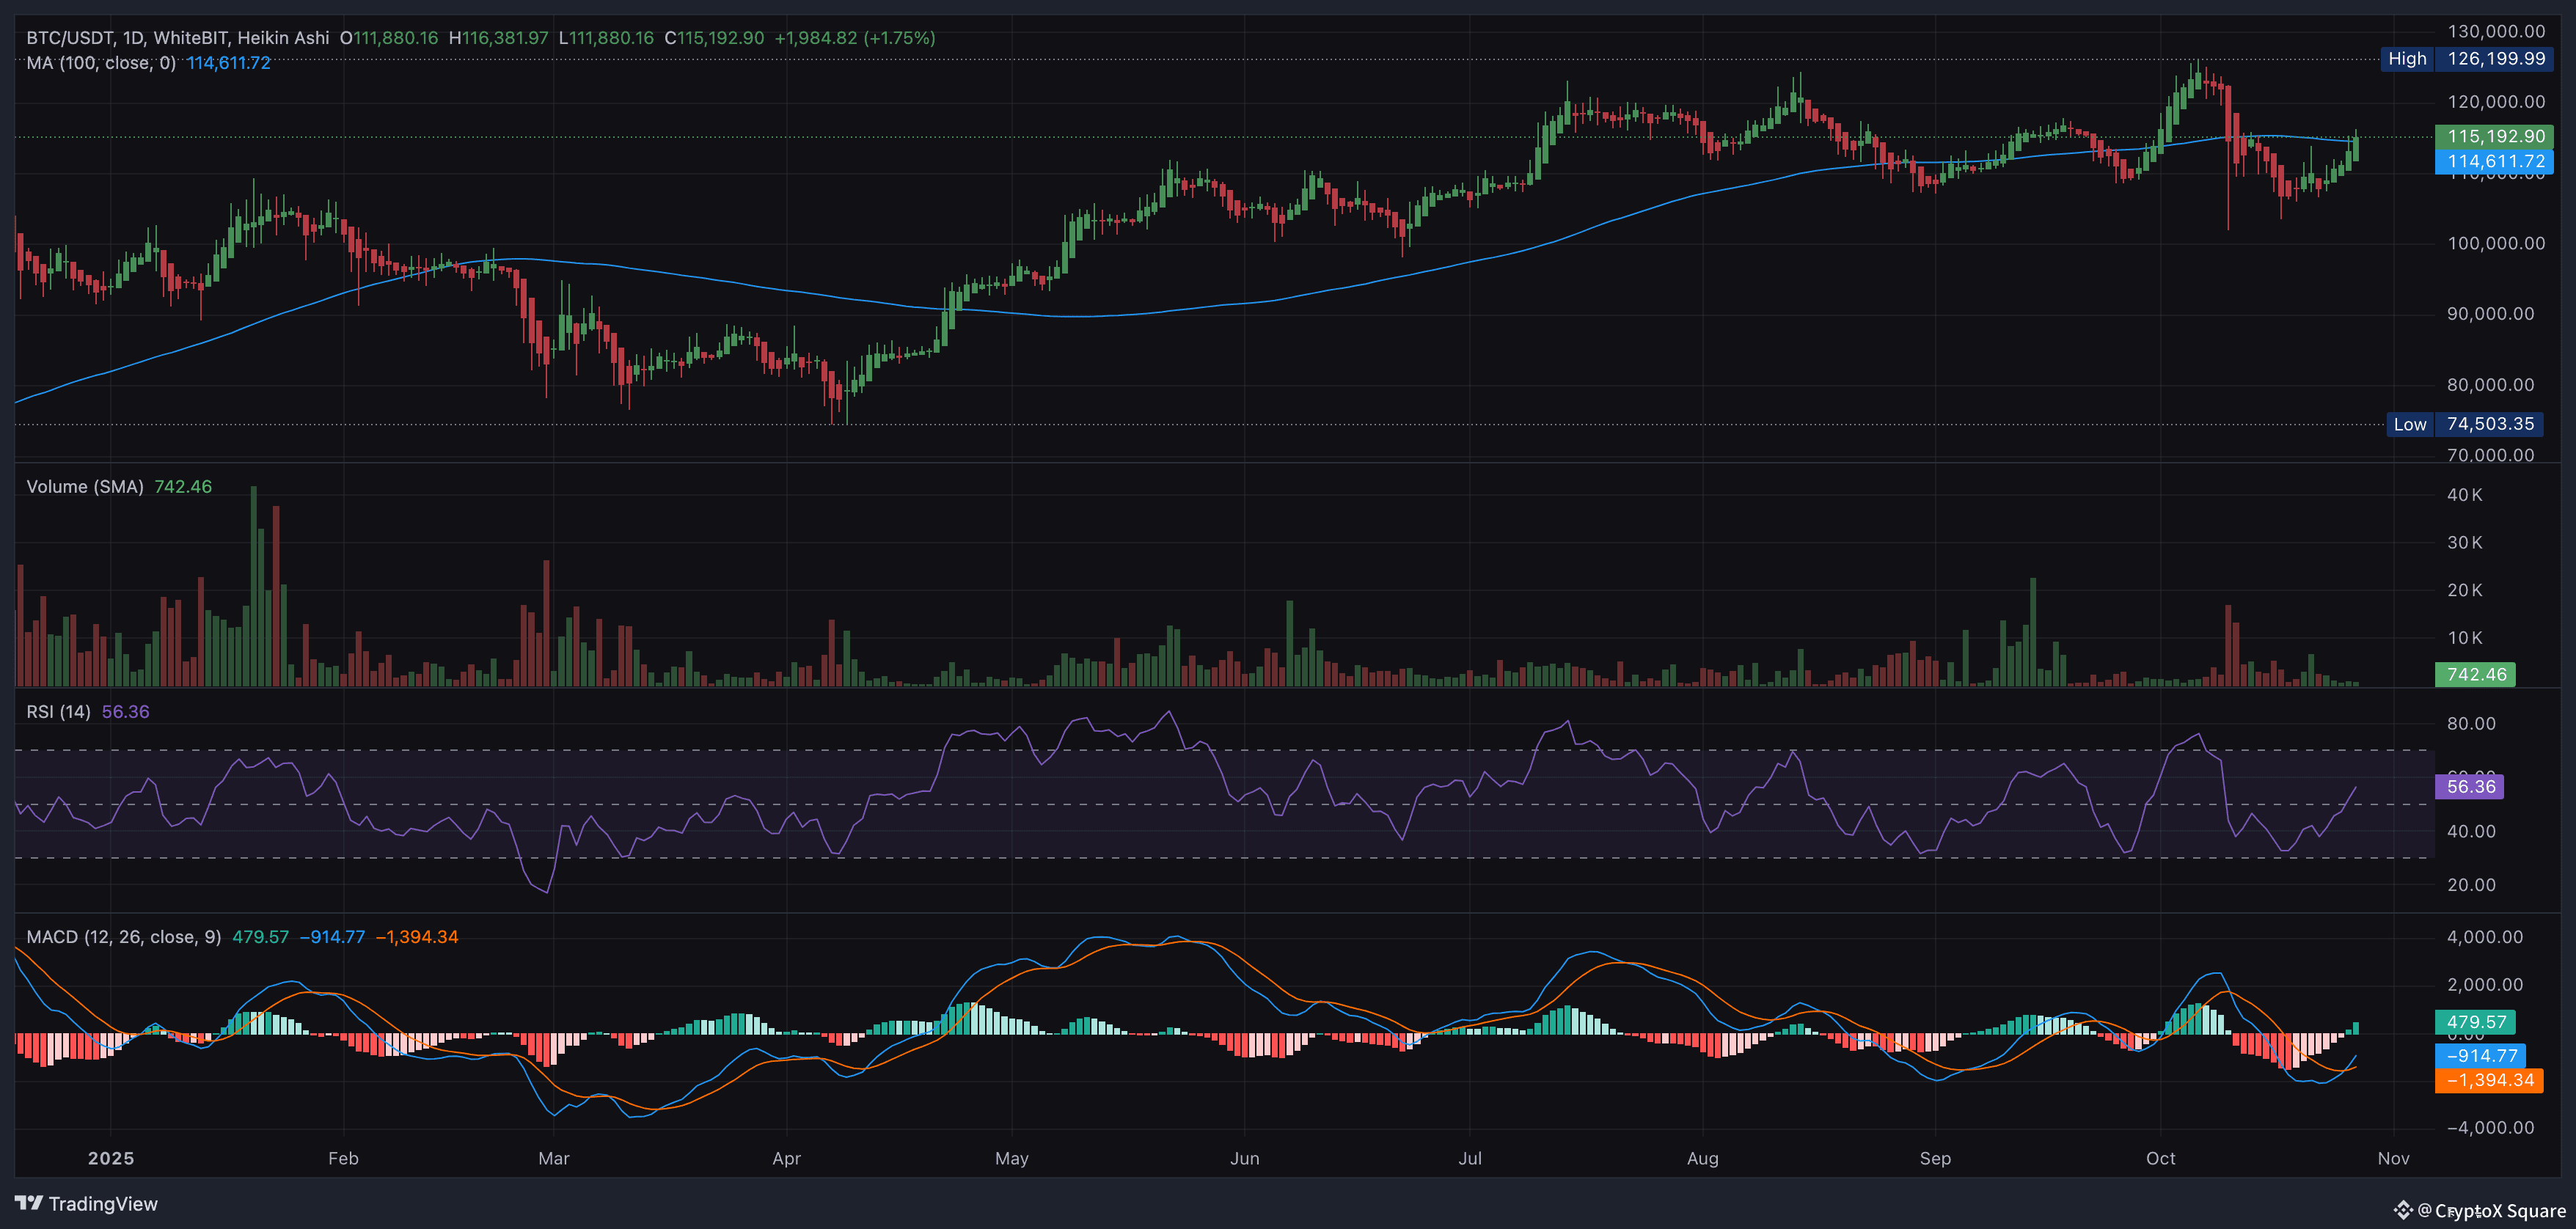The height and width of the screenshot is (1229, 2576).
Task: Click the green 115,192.90 current price tag
Action: click(2495, 136)
